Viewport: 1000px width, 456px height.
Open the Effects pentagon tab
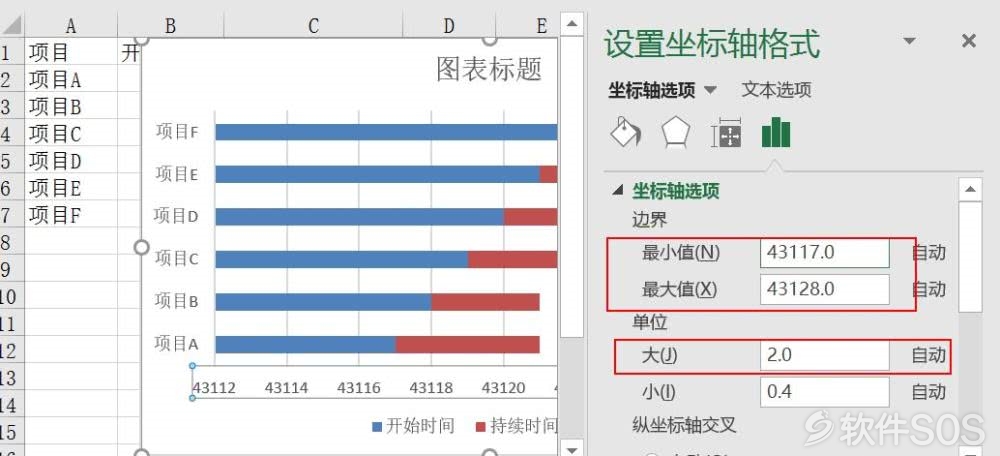(x=675, y=133)
